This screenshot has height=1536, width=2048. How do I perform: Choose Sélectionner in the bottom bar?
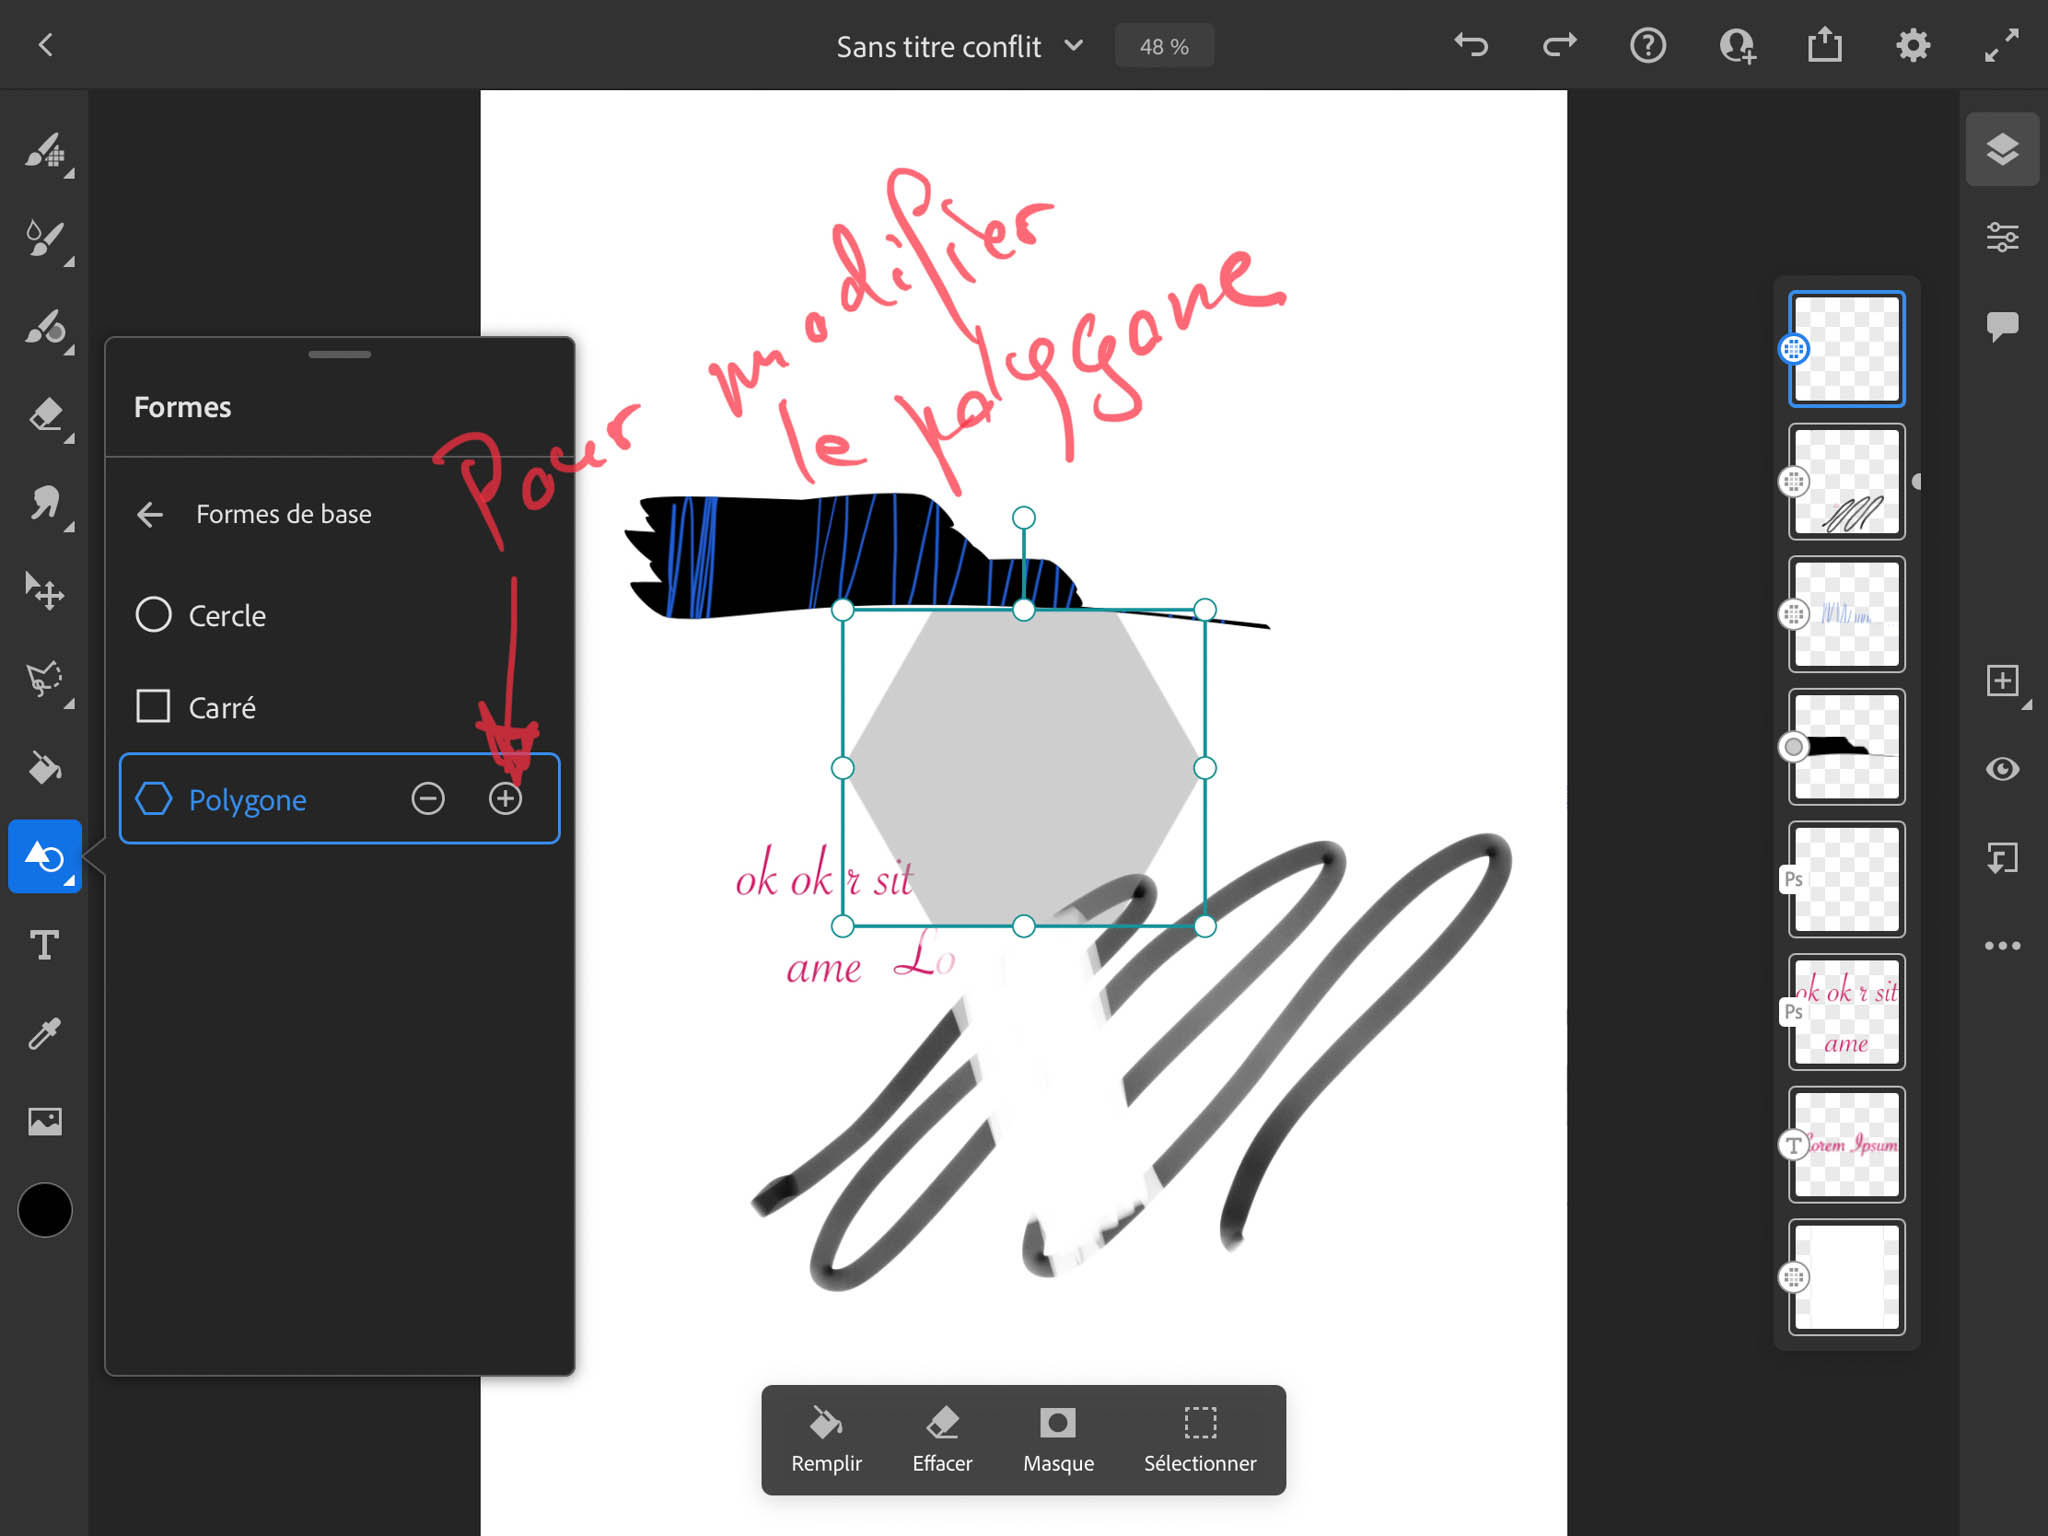[x=1199, y=1440]
